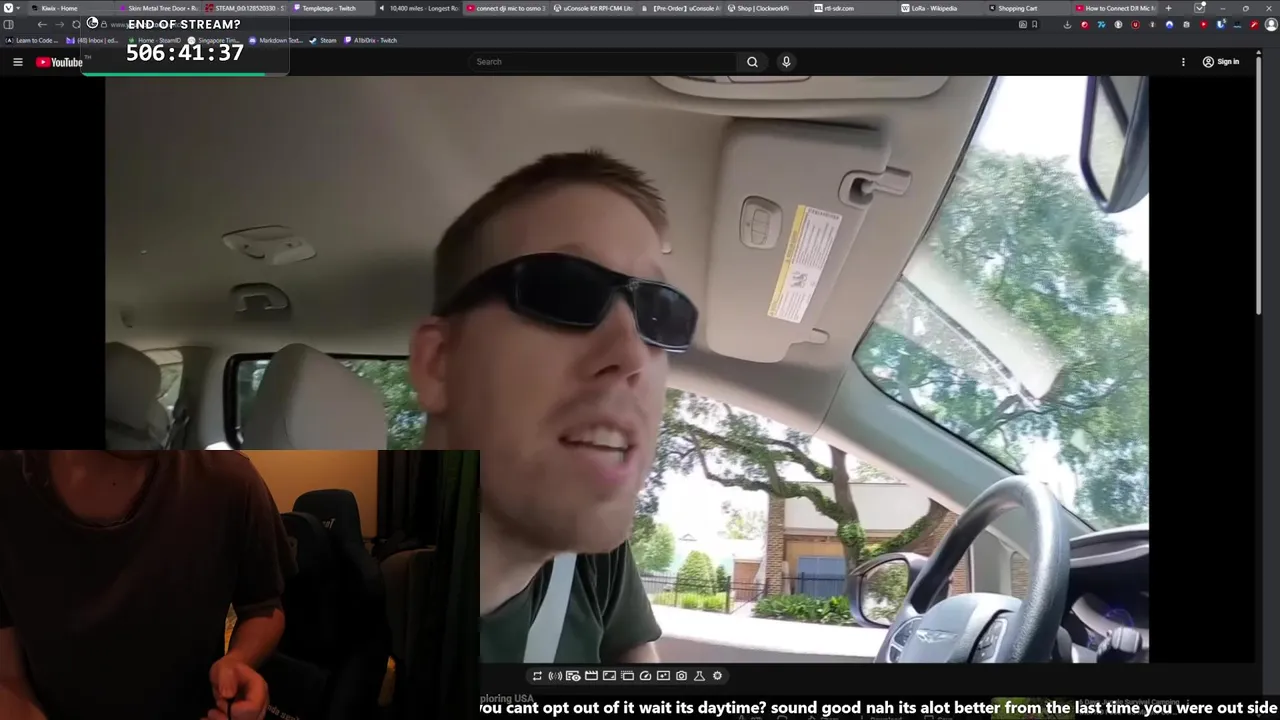This screenshot has height=720, width=1280.
Task: Reload the page with the refresh icon
Action: click(76, 24)
